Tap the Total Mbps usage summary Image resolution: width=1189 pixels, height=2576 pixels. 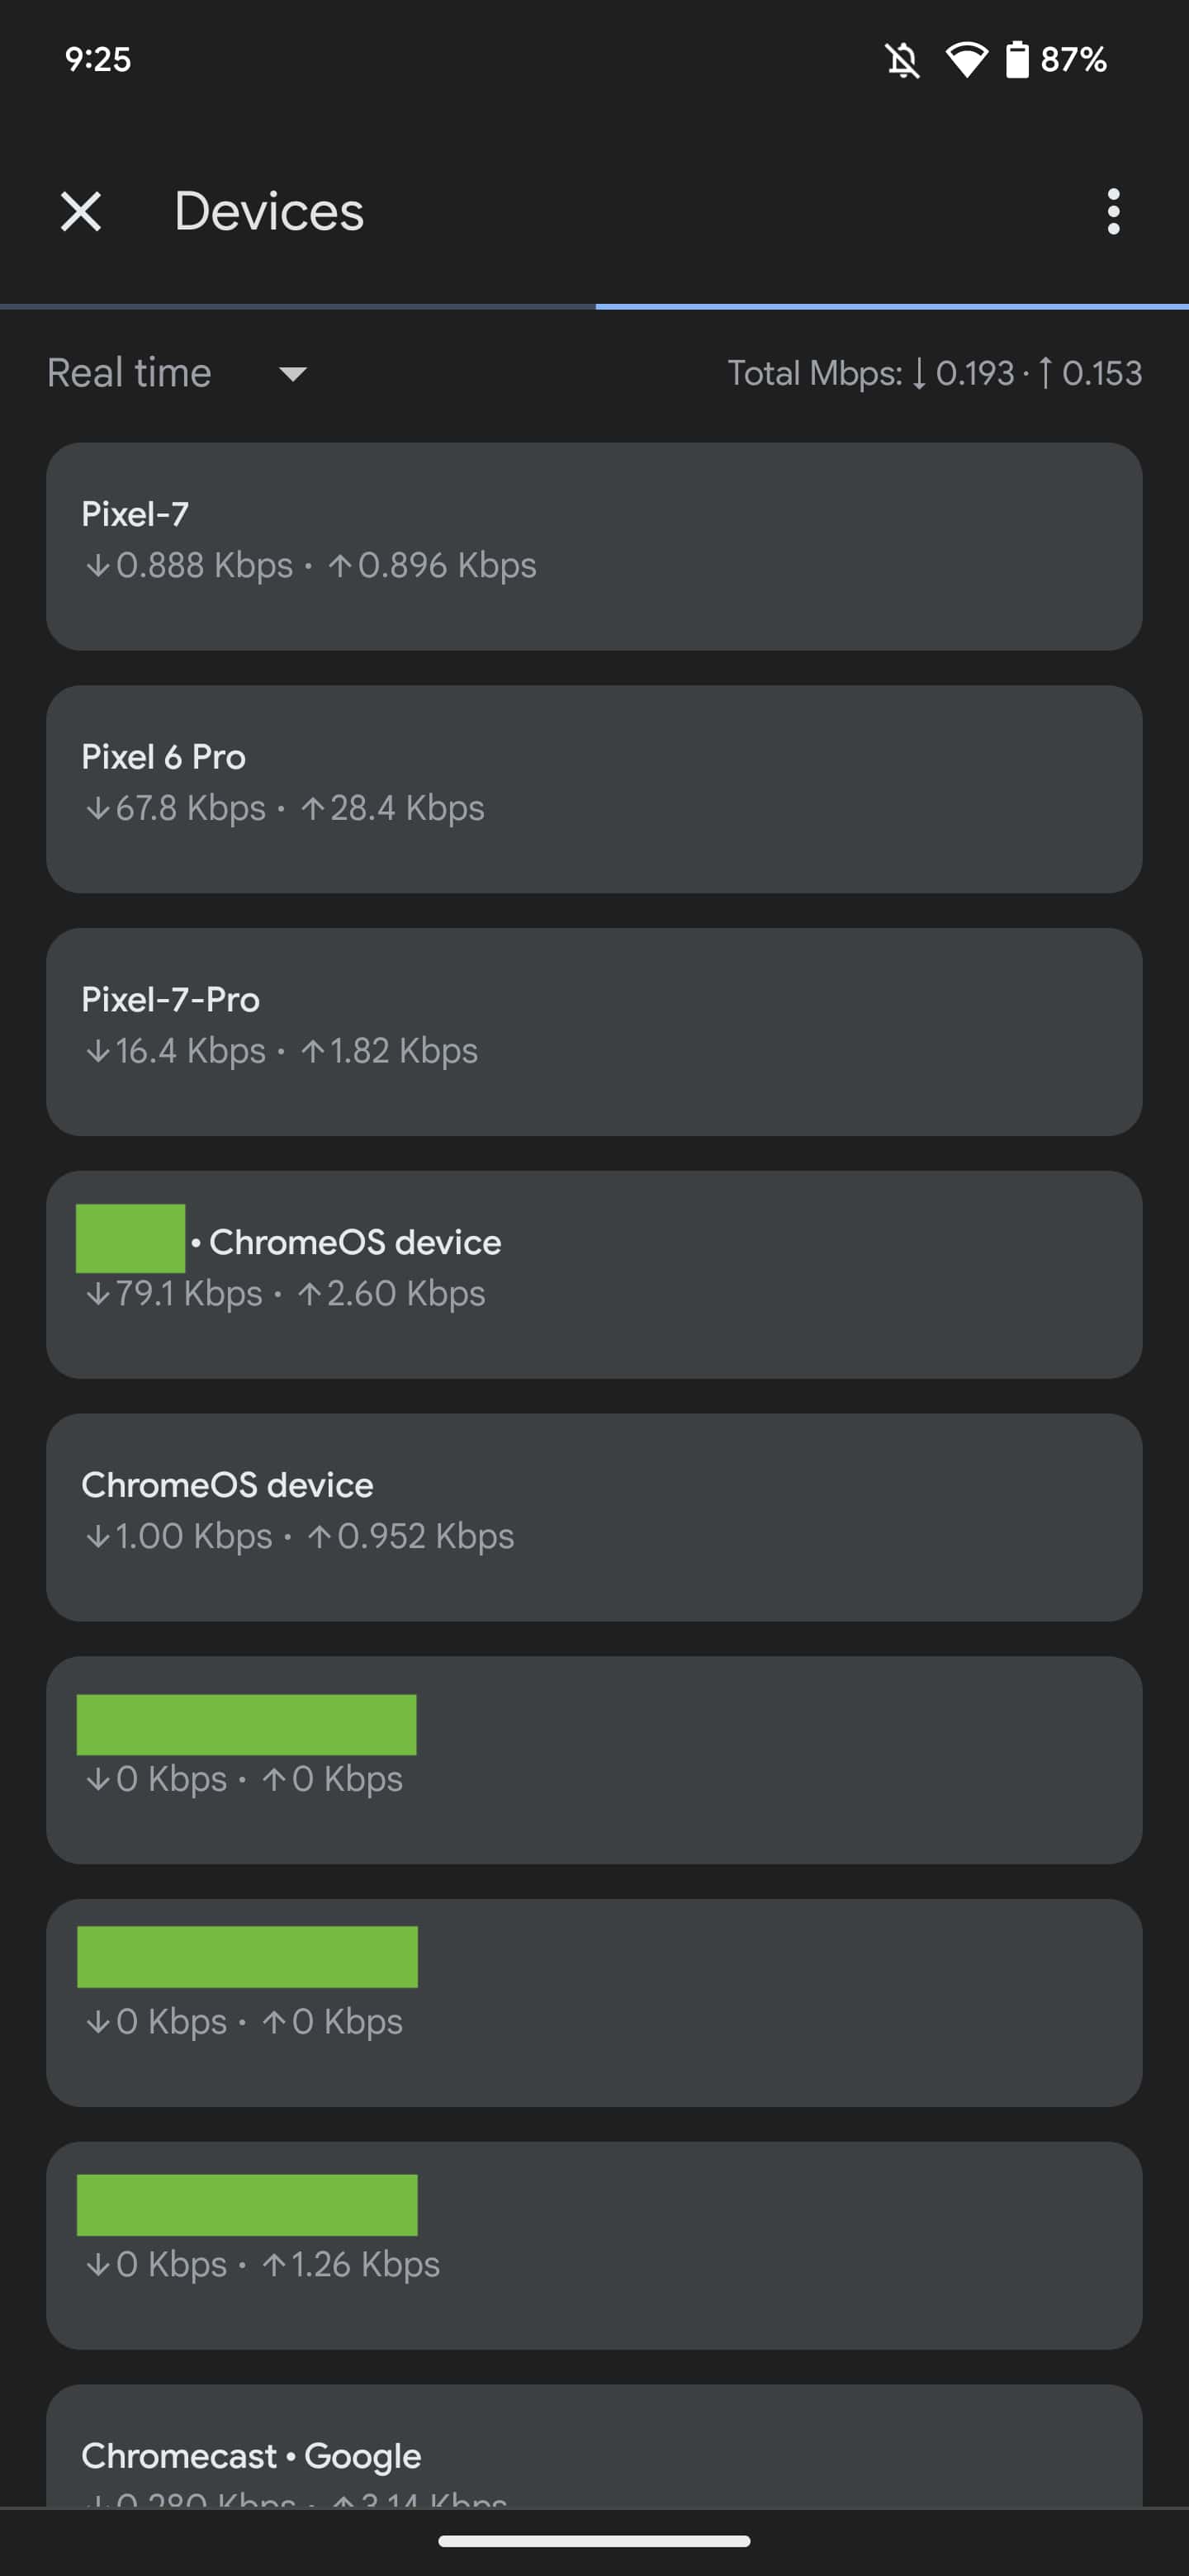[x=934, y=373]
